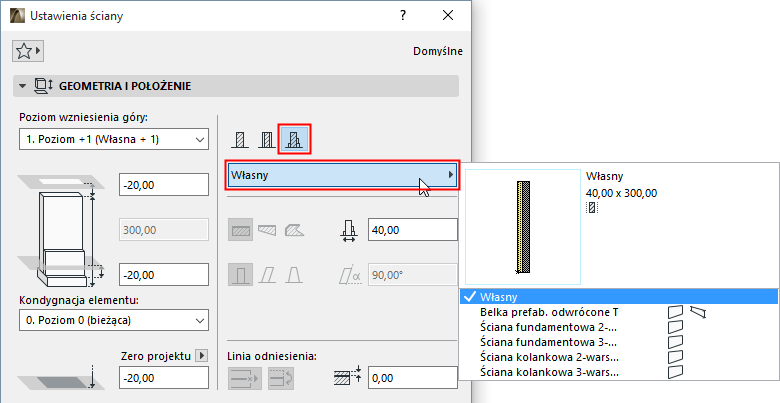Collapse the Geometria i położenie panel
The height and width of the screenshot is (403, 780).
[x=22, y=86]
